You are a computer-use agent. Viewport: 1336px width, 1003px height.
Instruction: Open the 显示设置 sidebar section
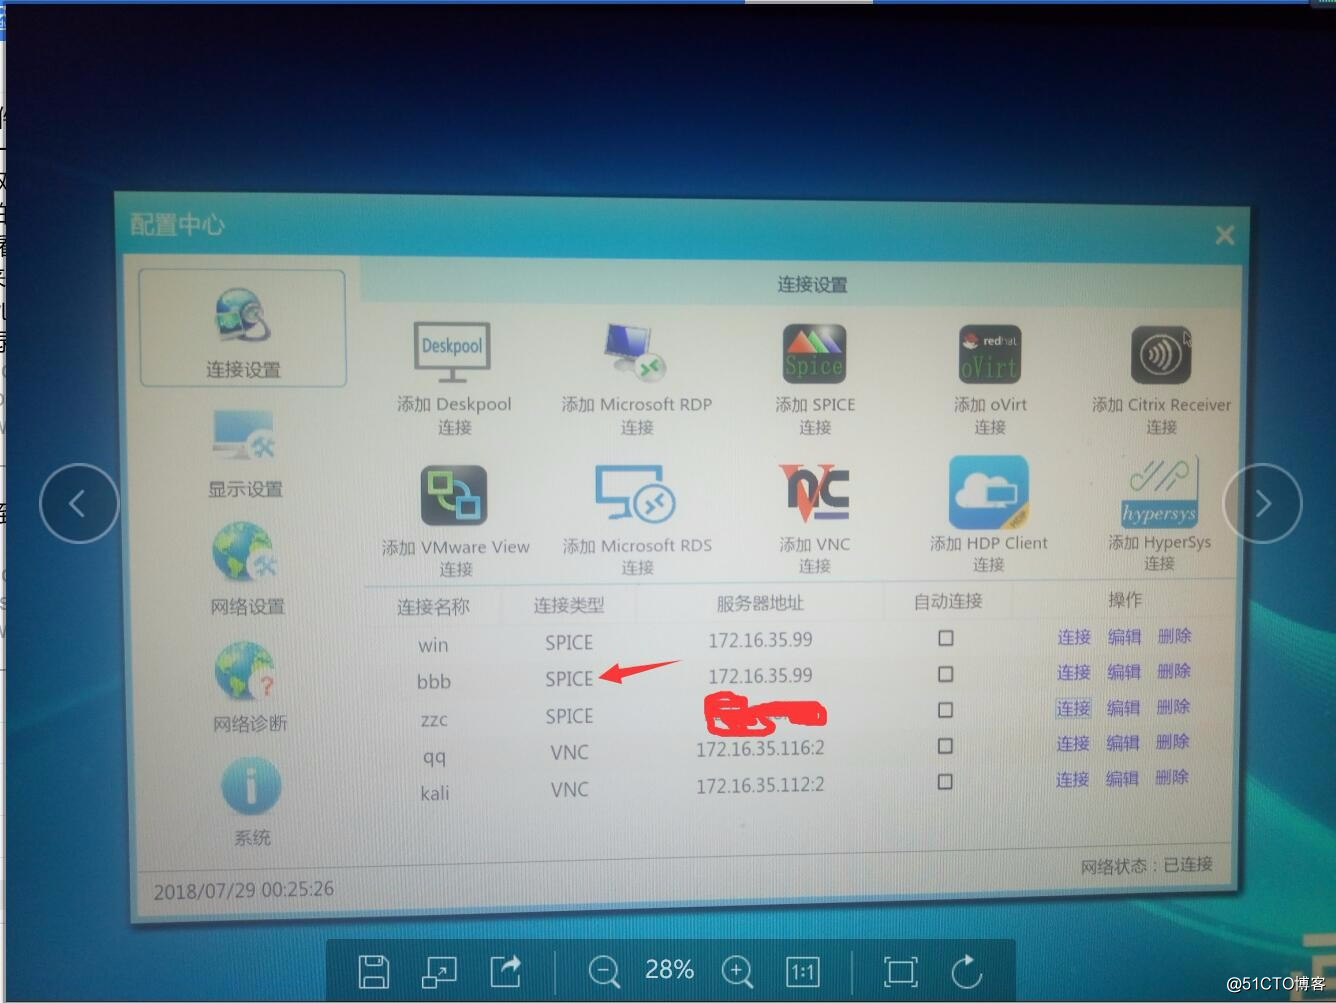[245, 453]
